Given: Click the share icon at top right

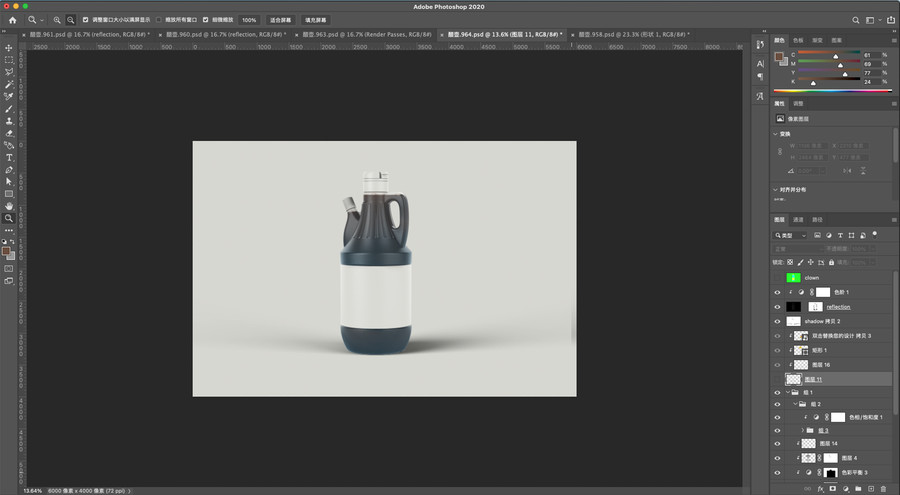Looking at the screenshot, I should tap(891, 20).
